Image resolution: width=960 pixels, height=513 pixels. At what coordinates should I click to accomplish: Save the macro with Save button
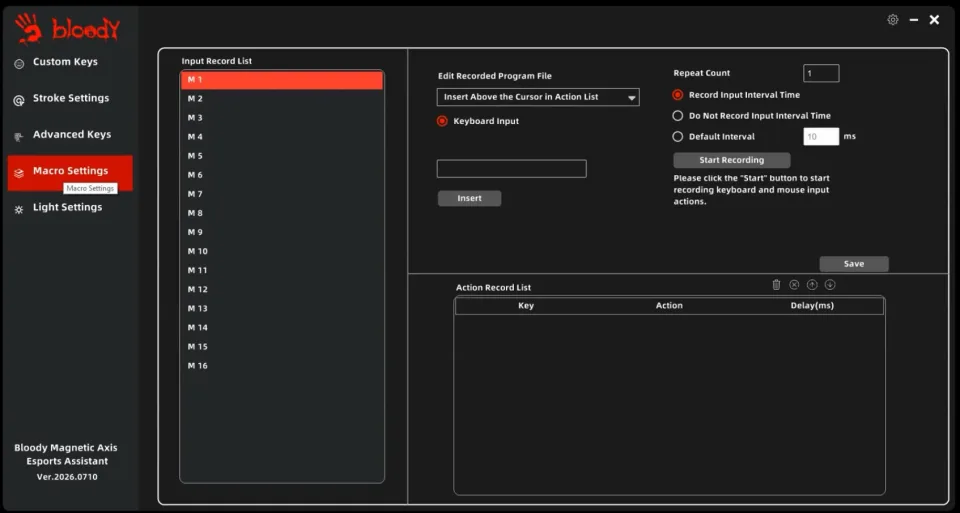click(854, 264)
